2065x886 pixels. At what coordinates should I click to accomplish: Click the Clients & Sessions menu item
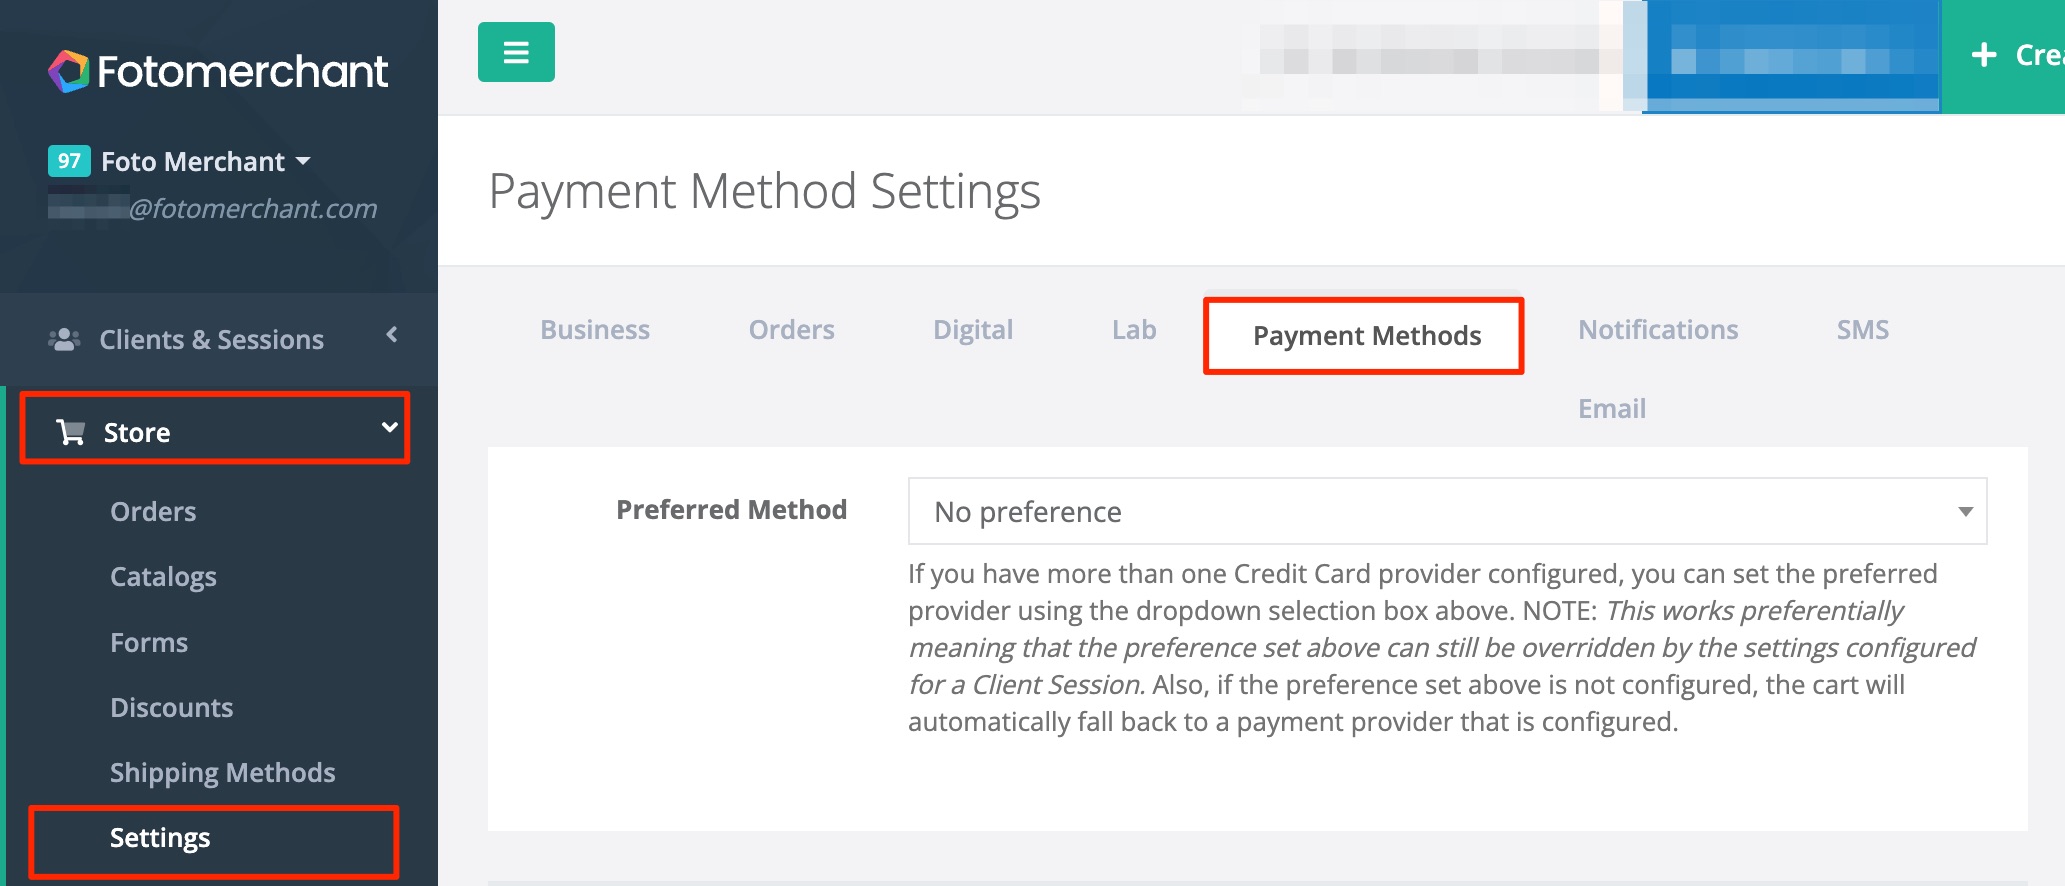(x=219, y=340)
